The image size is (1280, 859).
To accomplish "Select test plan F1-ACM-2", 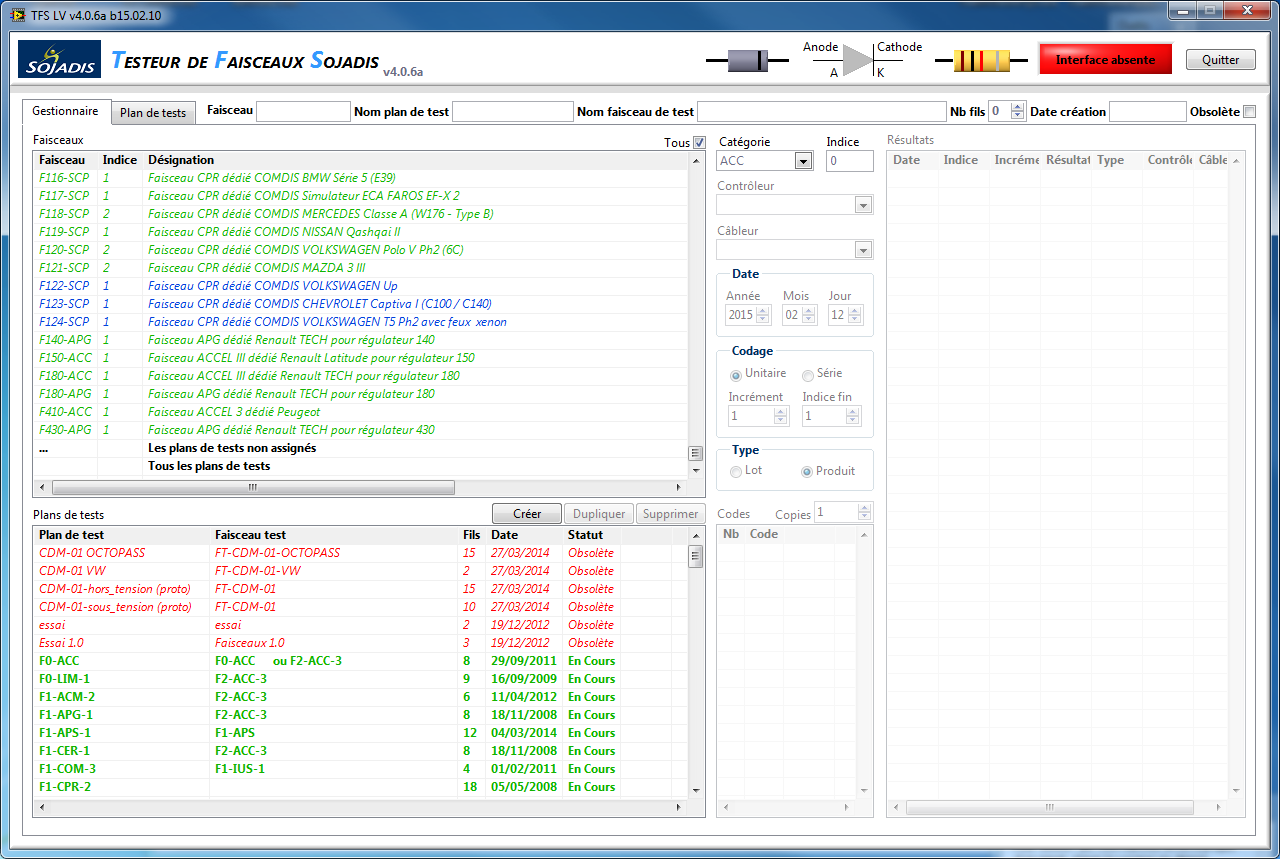I will (361, 697).
